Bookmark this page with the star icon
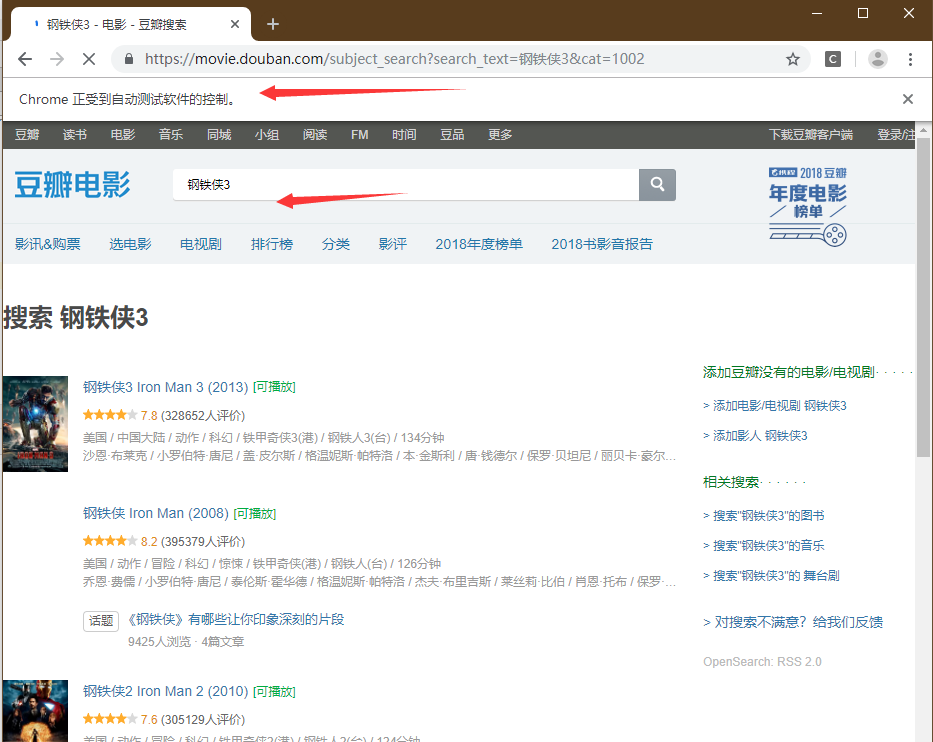Viewport: 933px width, 742px height. coord(793,59)
